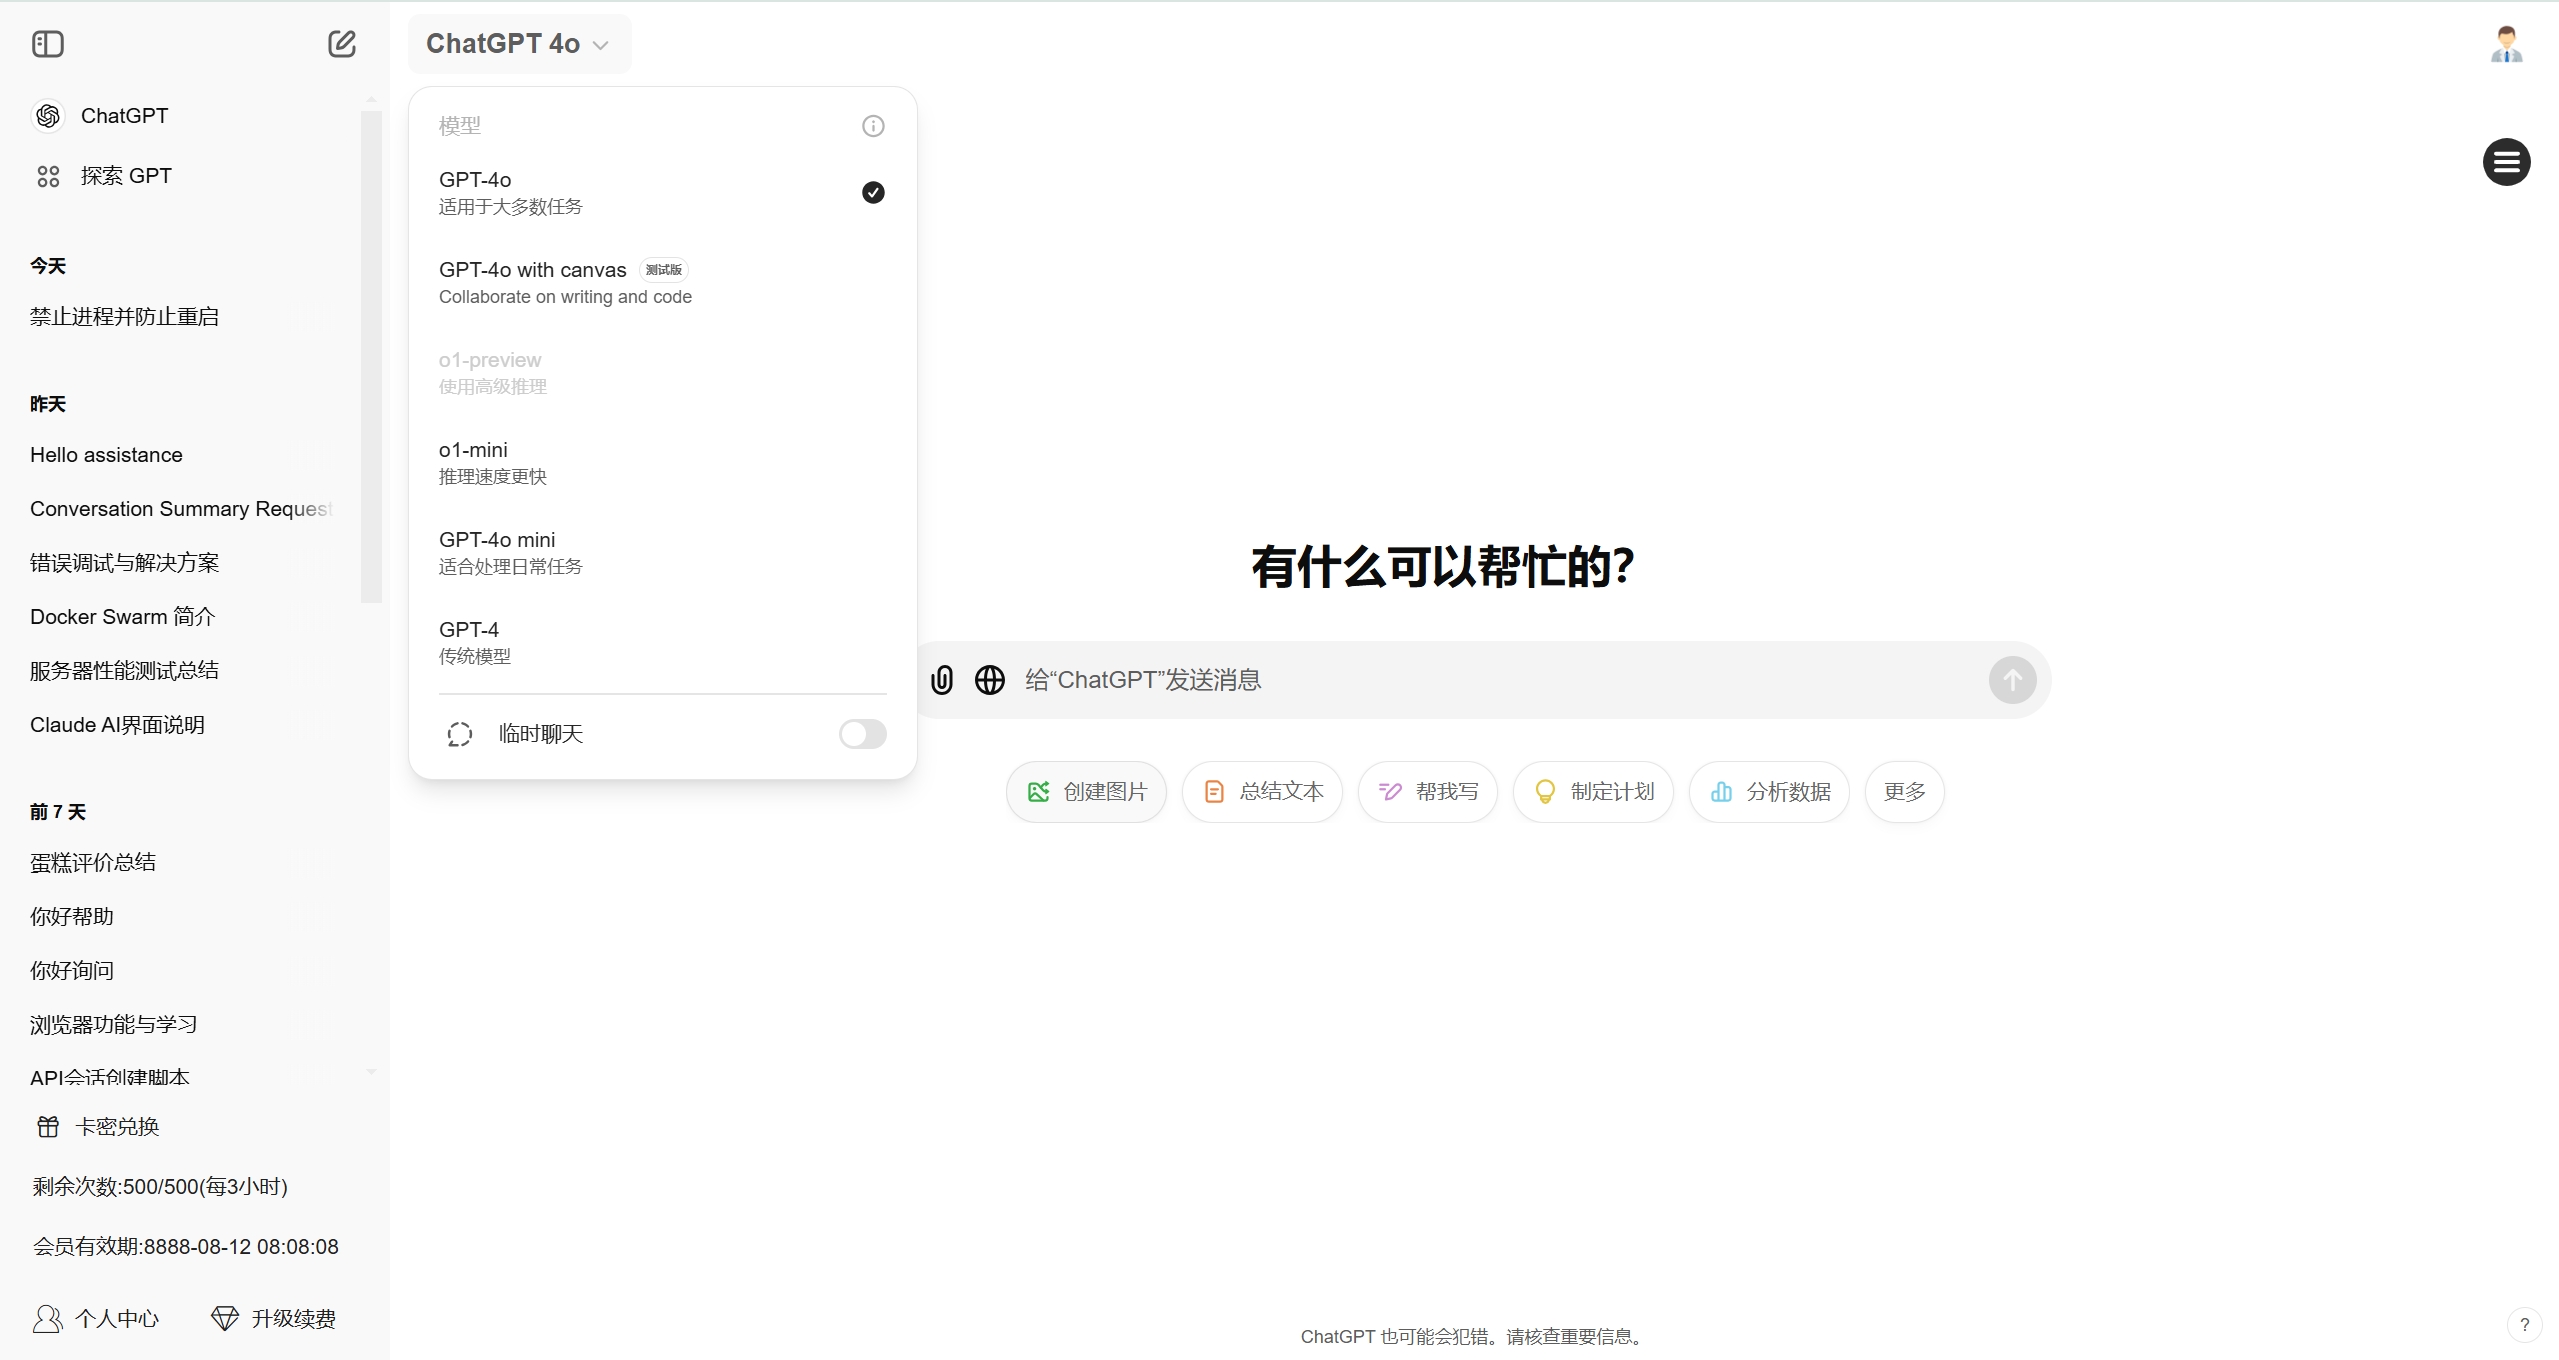
Task: Click the web search globe icon
Action: tap(990, 680)
